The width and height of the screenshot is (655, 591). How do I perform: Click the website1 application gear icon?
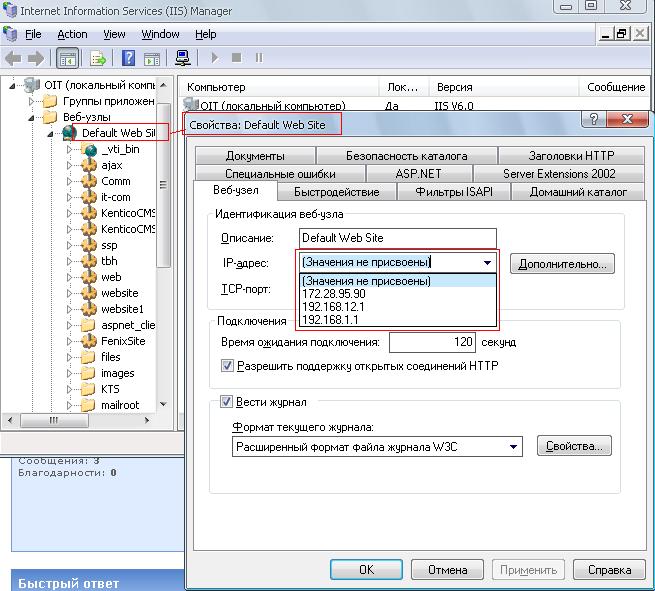click(x=89, y=309)
